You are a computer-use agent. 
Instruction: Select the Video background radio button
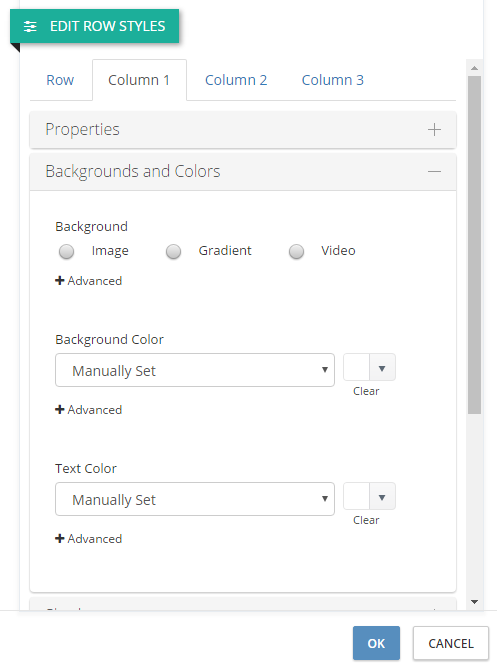(x=296, y=252)
